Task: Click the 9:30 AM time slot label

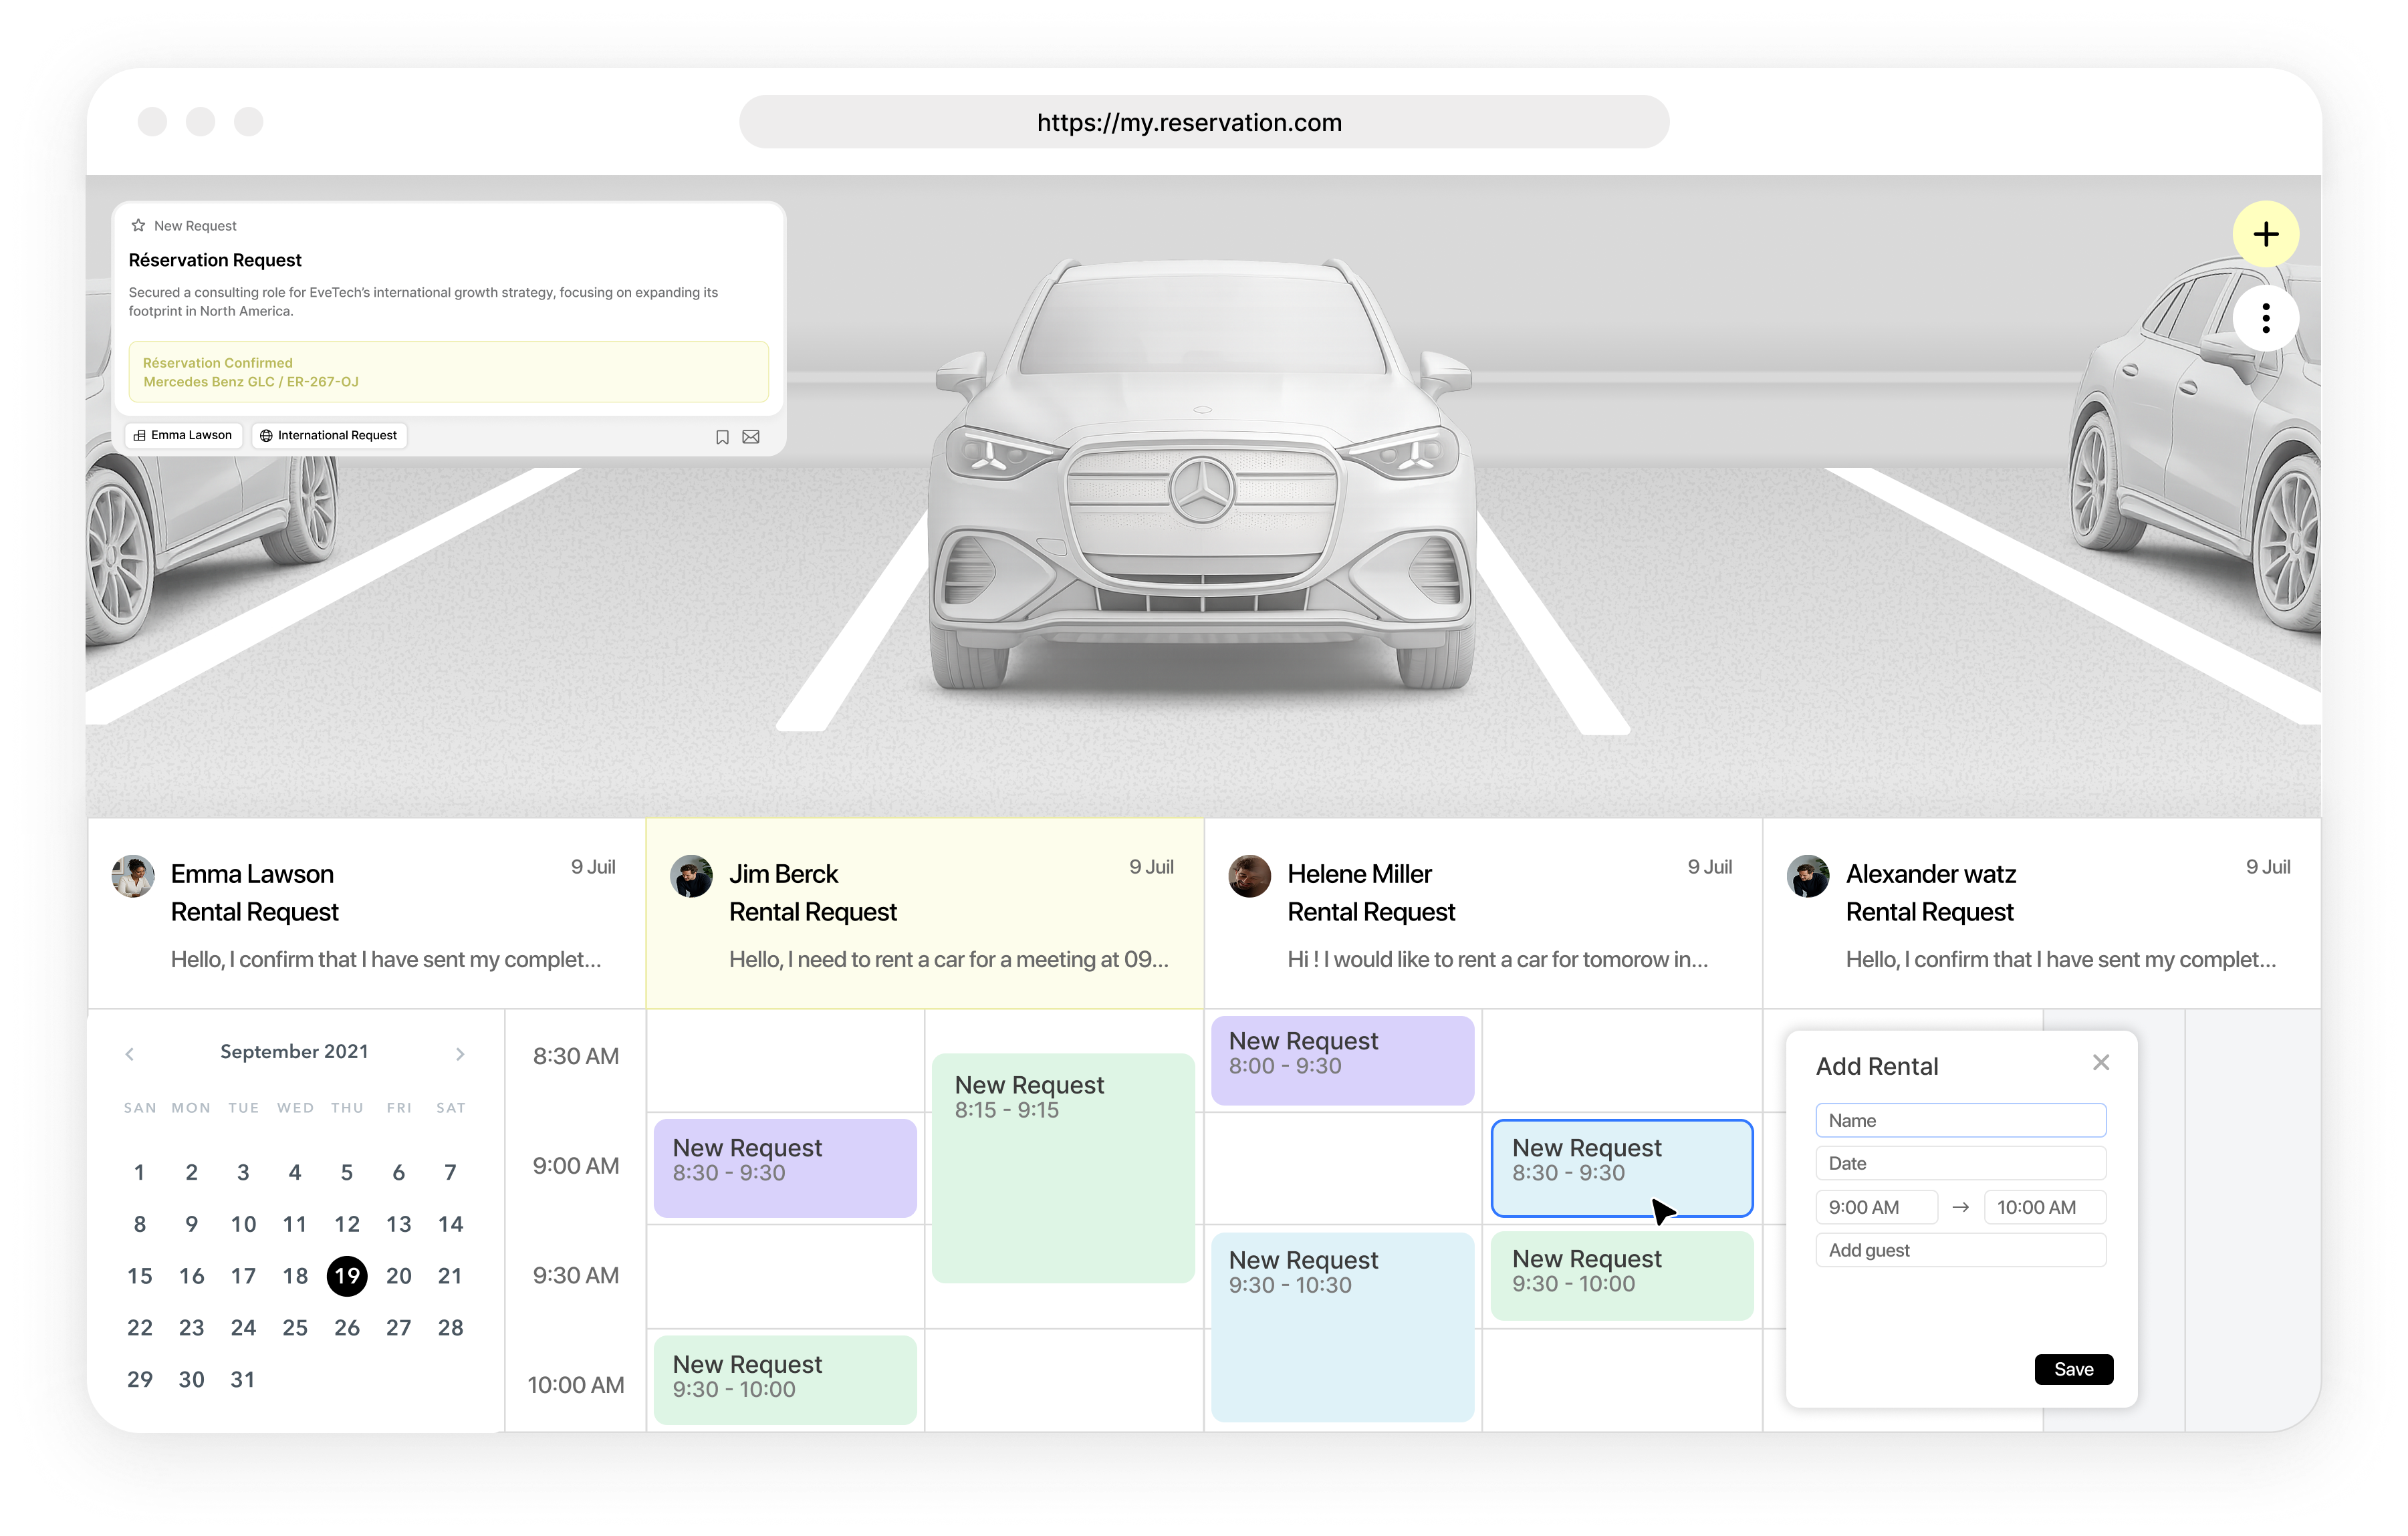Action: tap(576, 1276)
